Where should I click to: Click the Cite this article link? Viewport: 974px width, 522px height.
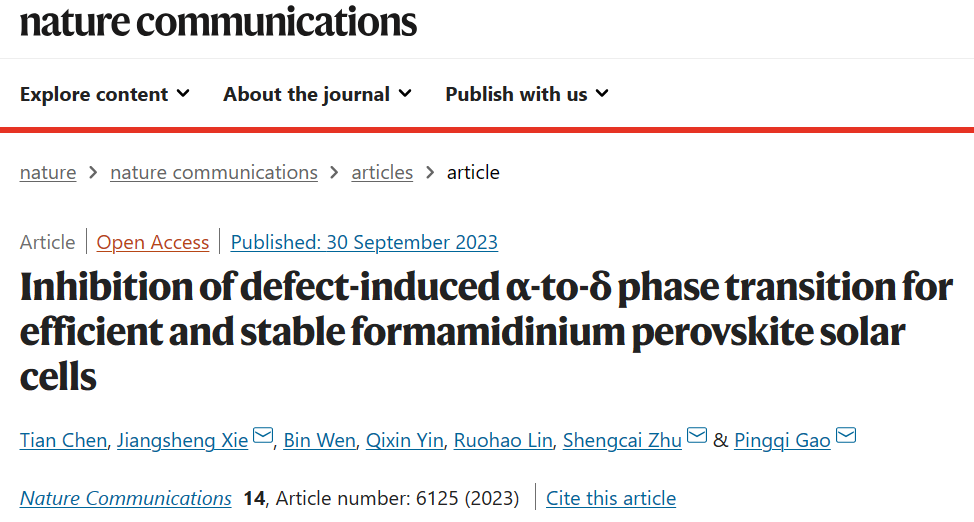click(611, 498)
